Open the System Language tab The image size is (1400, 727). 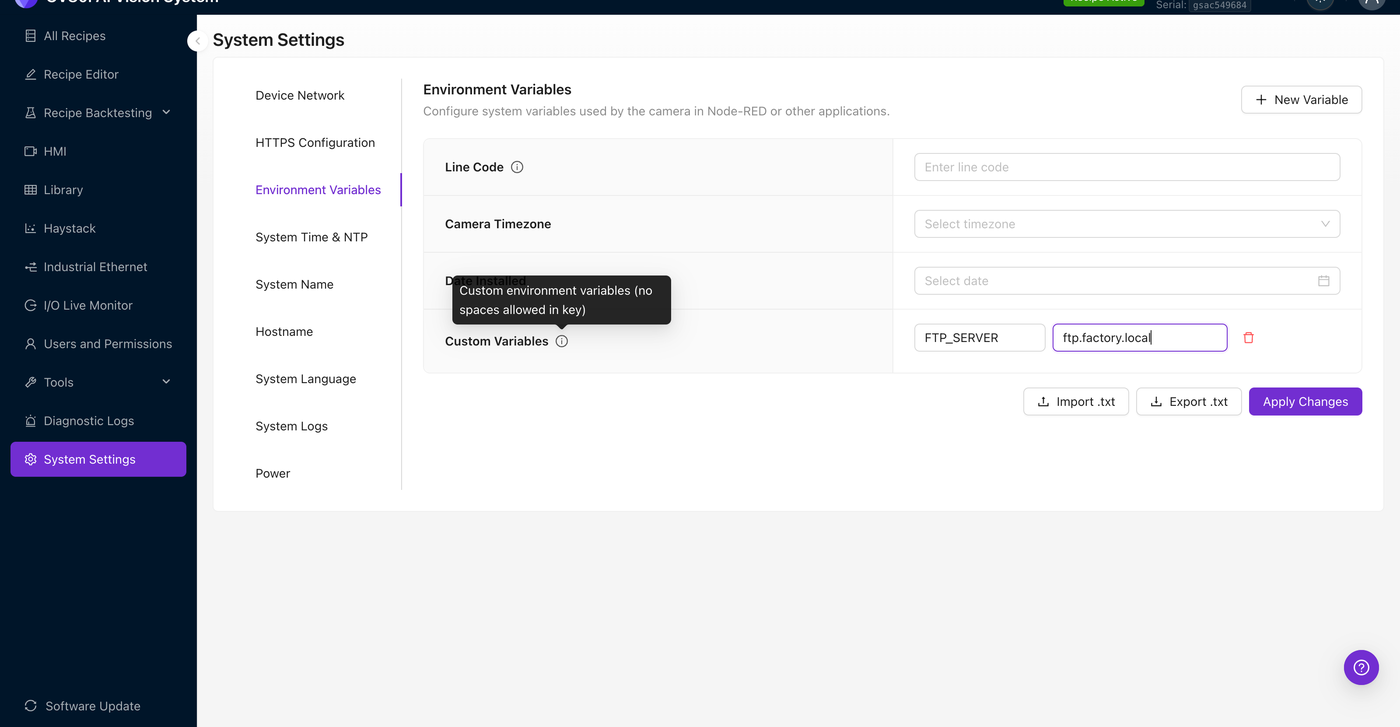[305, 379]
